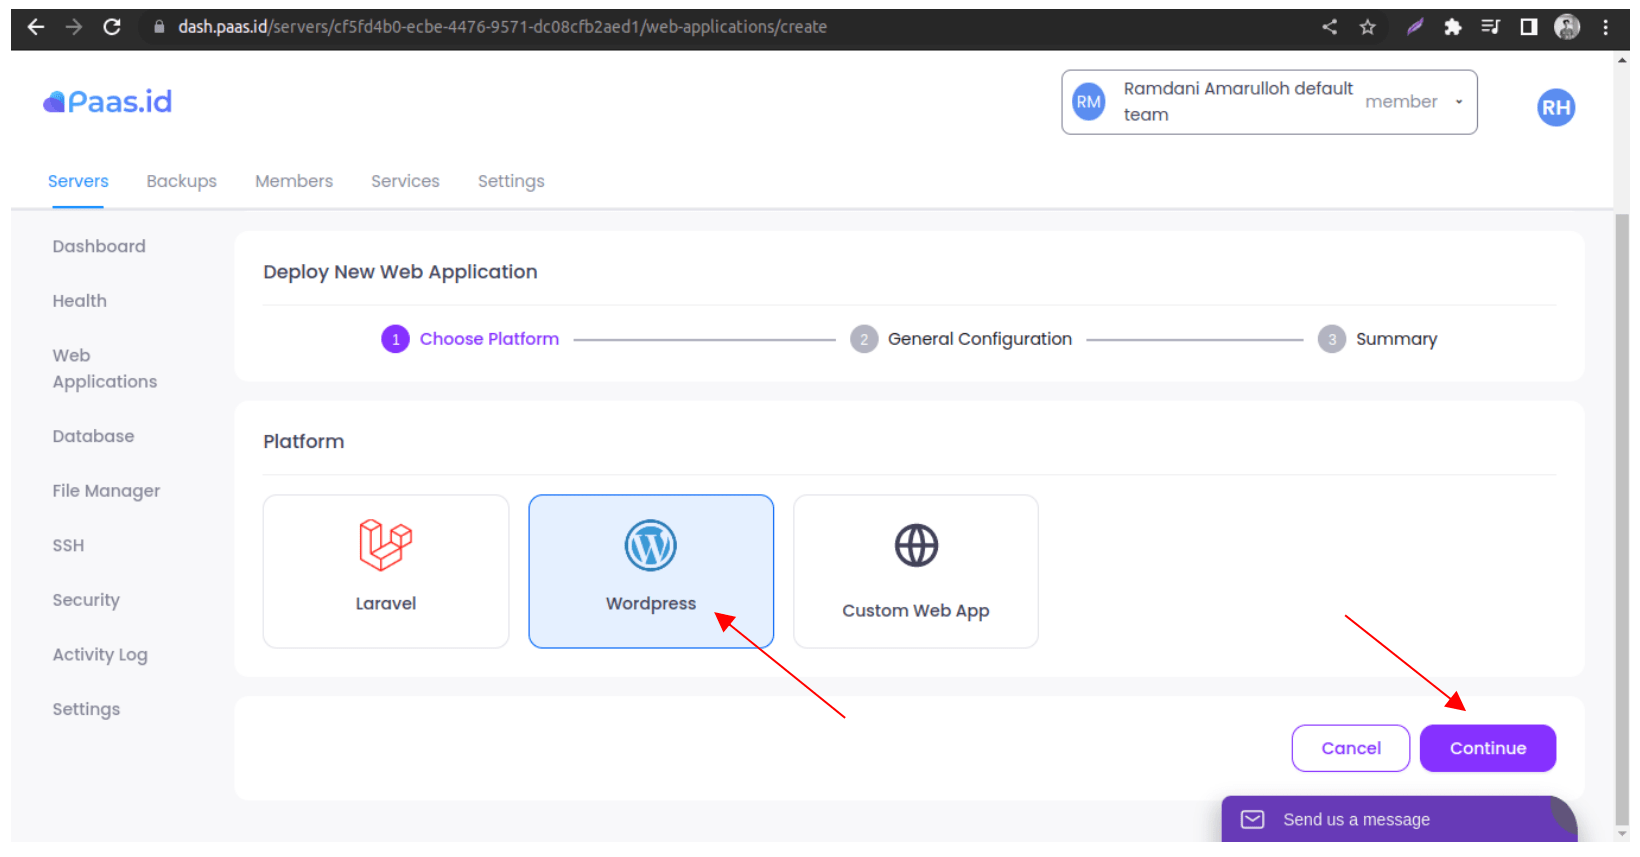Go to Activity Log in sidebar
The width and height of the screenshot is (1640, 857).
100,655
